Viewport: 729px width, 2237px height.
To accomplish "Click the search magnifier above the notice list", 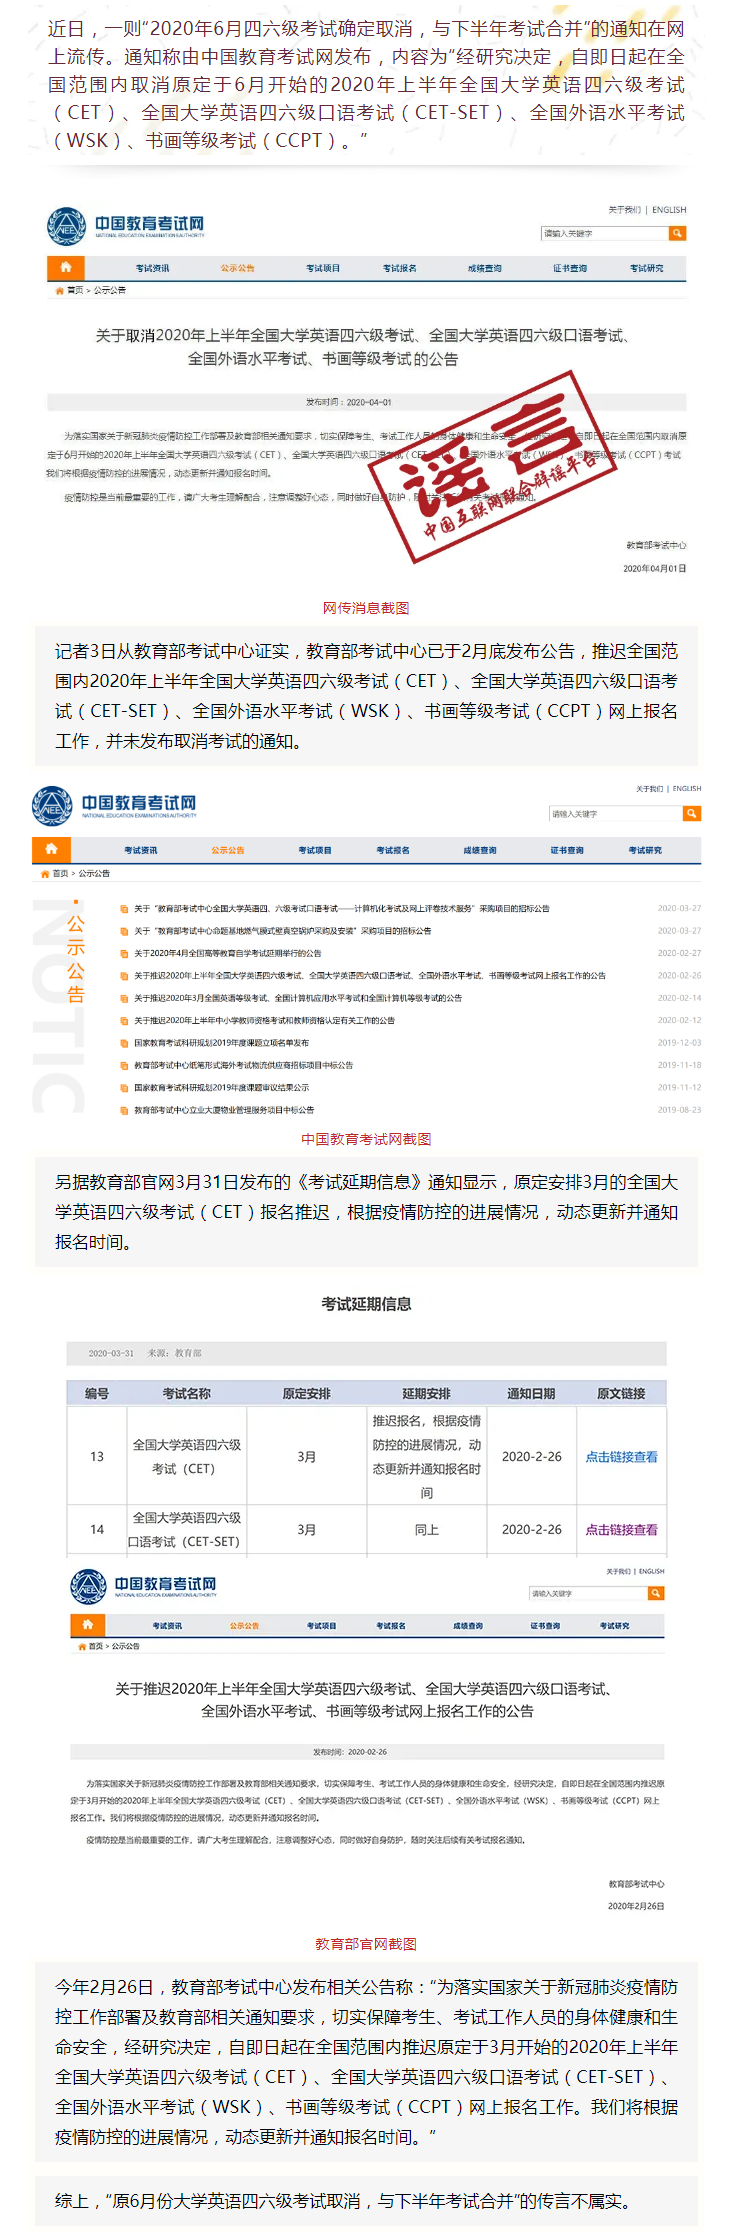I will [x=692, y=814].
